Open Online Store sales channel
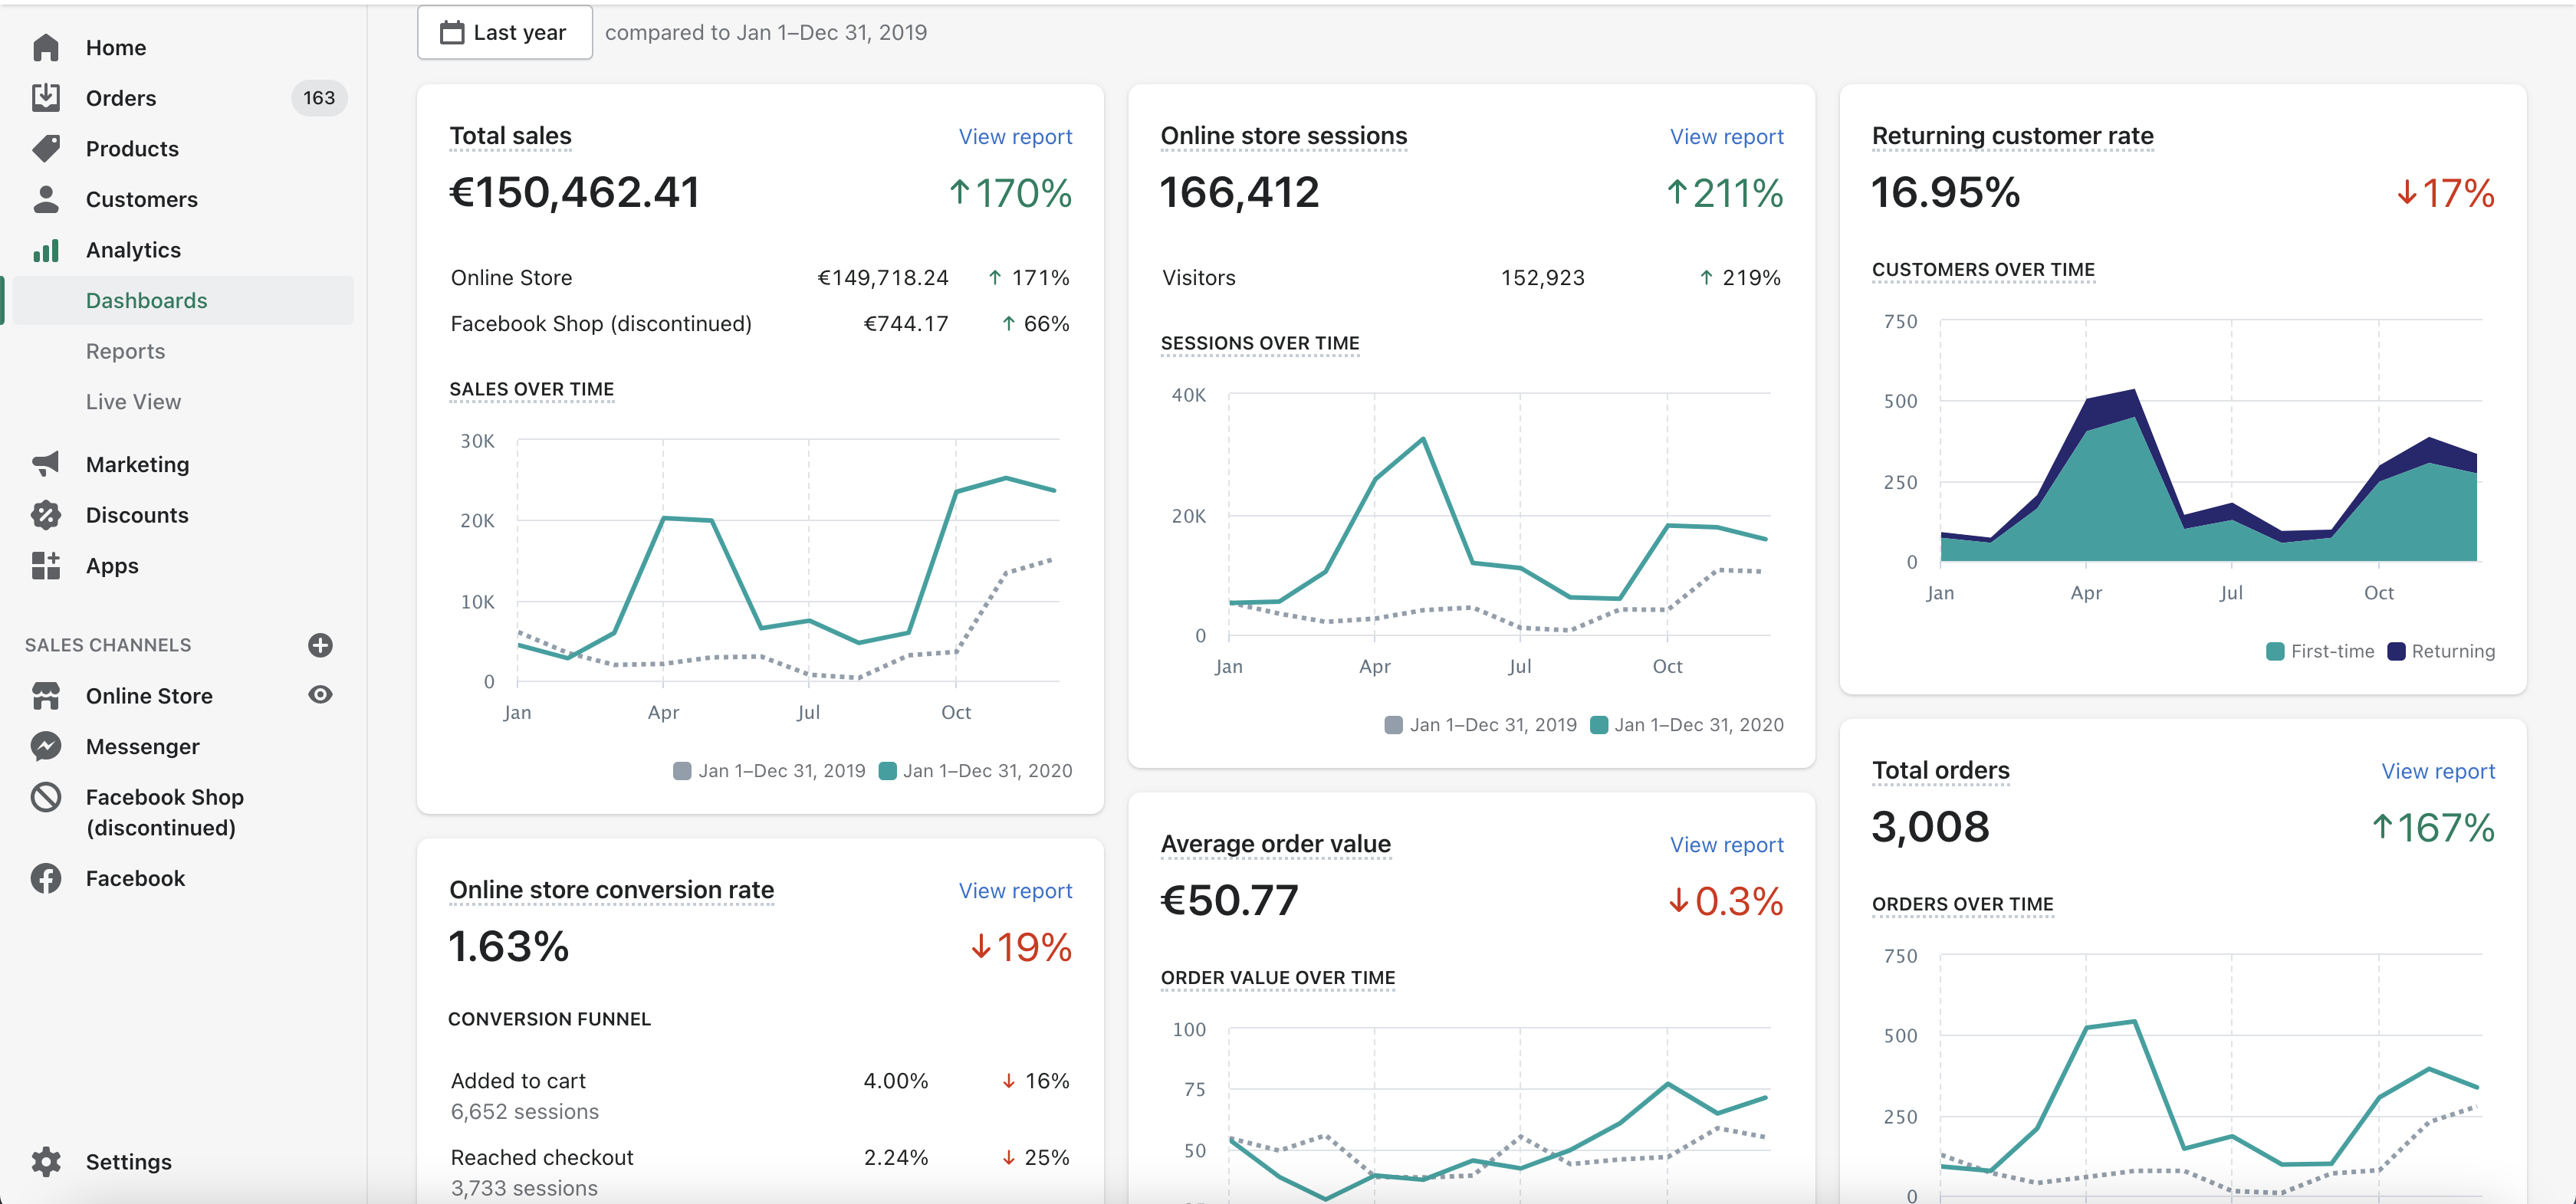Image resolution: width=2576 pixels, height=1204 pixels. (x=149, y=696)
